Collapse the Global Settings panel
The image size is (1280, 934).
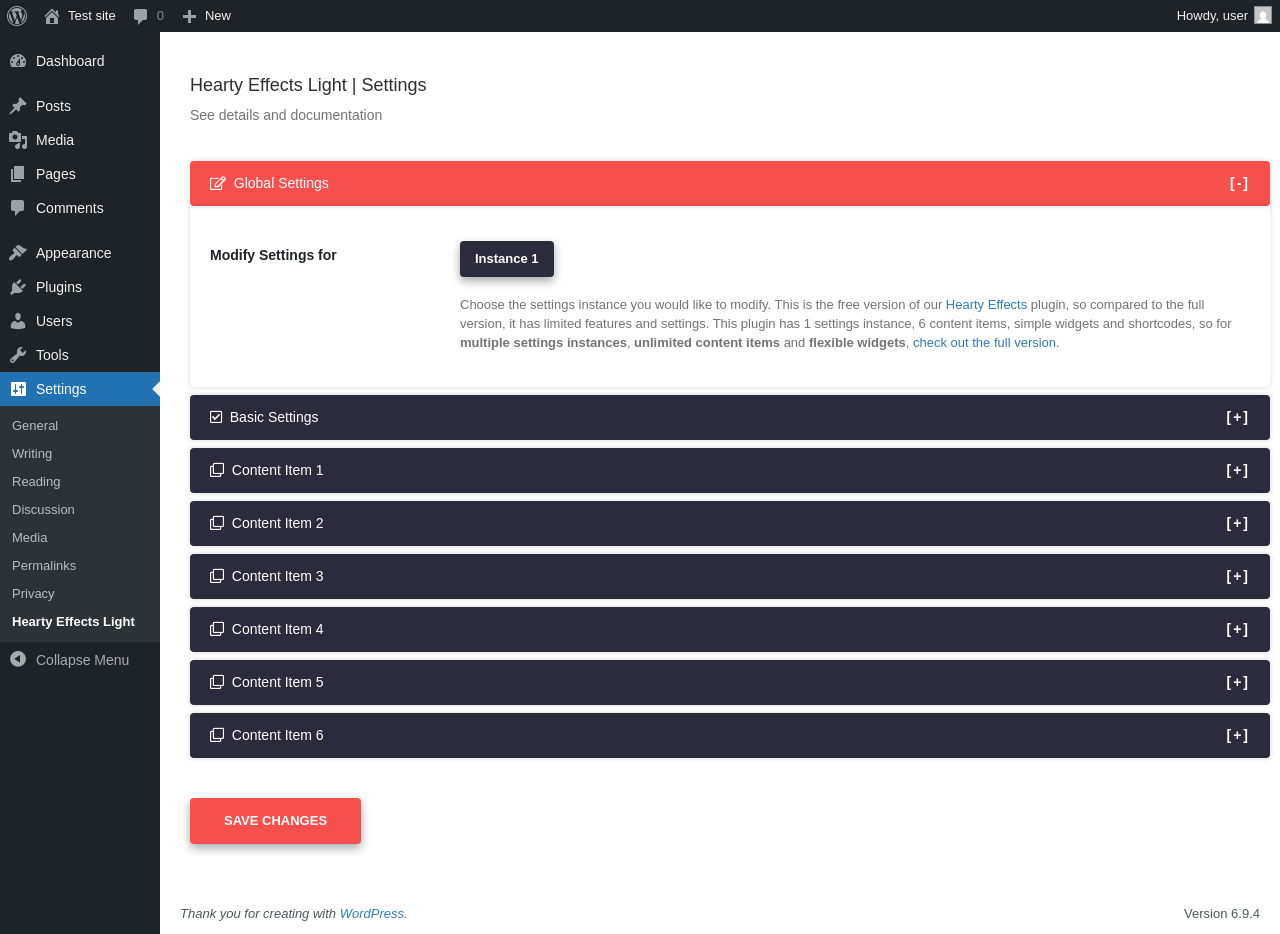tap(1238, 183)
